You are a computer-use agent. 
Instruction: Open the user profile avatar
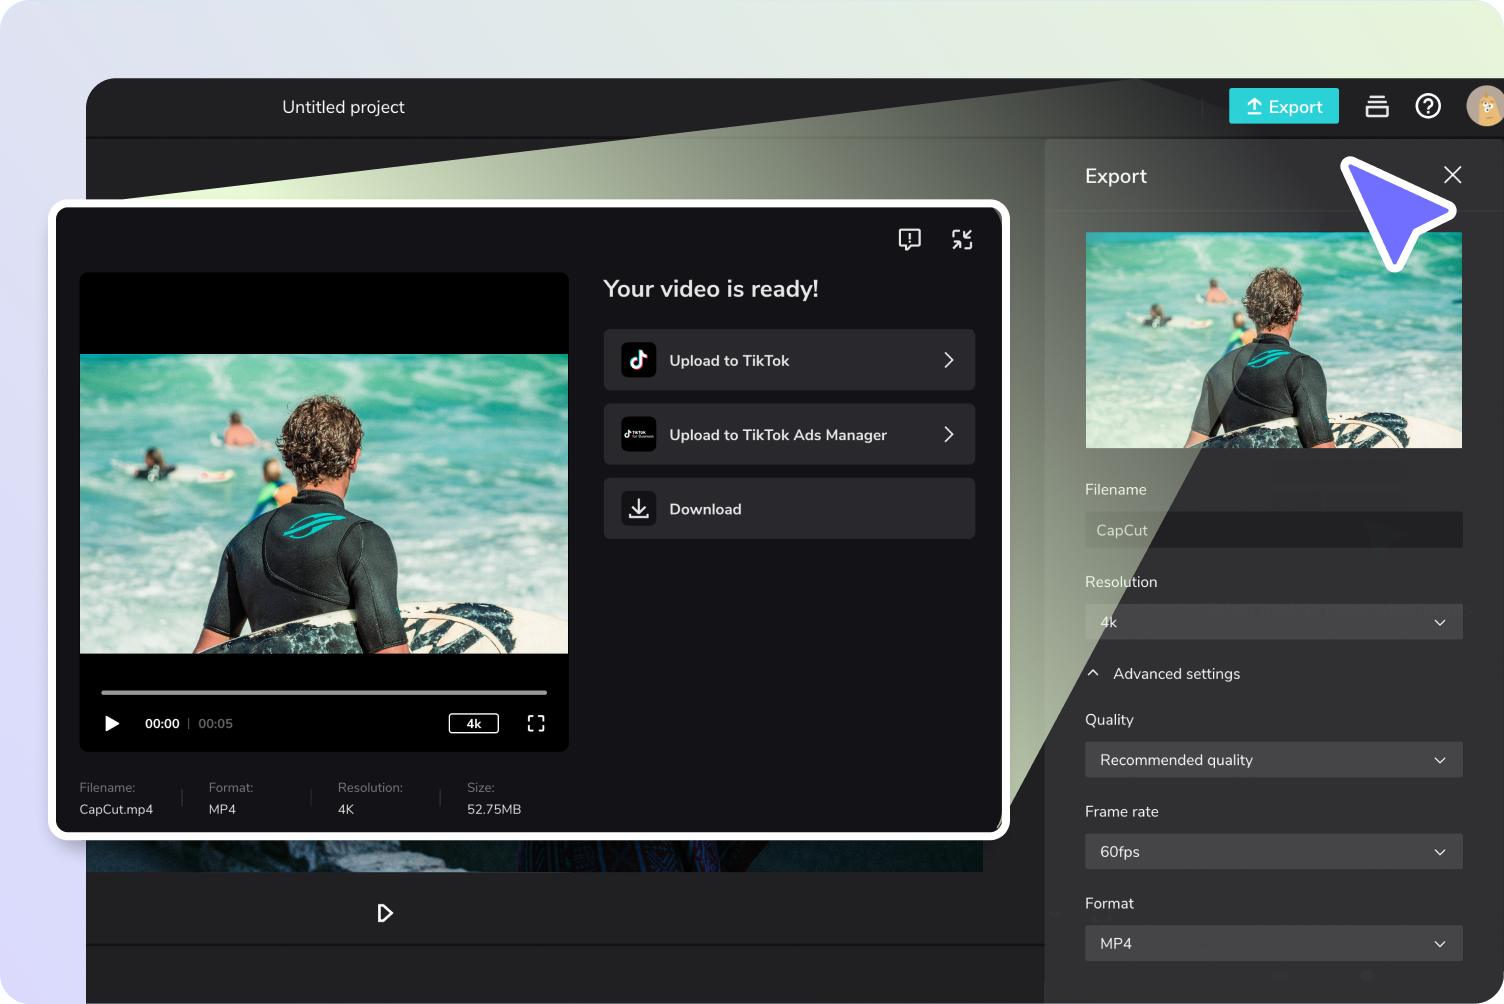[x=1485, y=106]
